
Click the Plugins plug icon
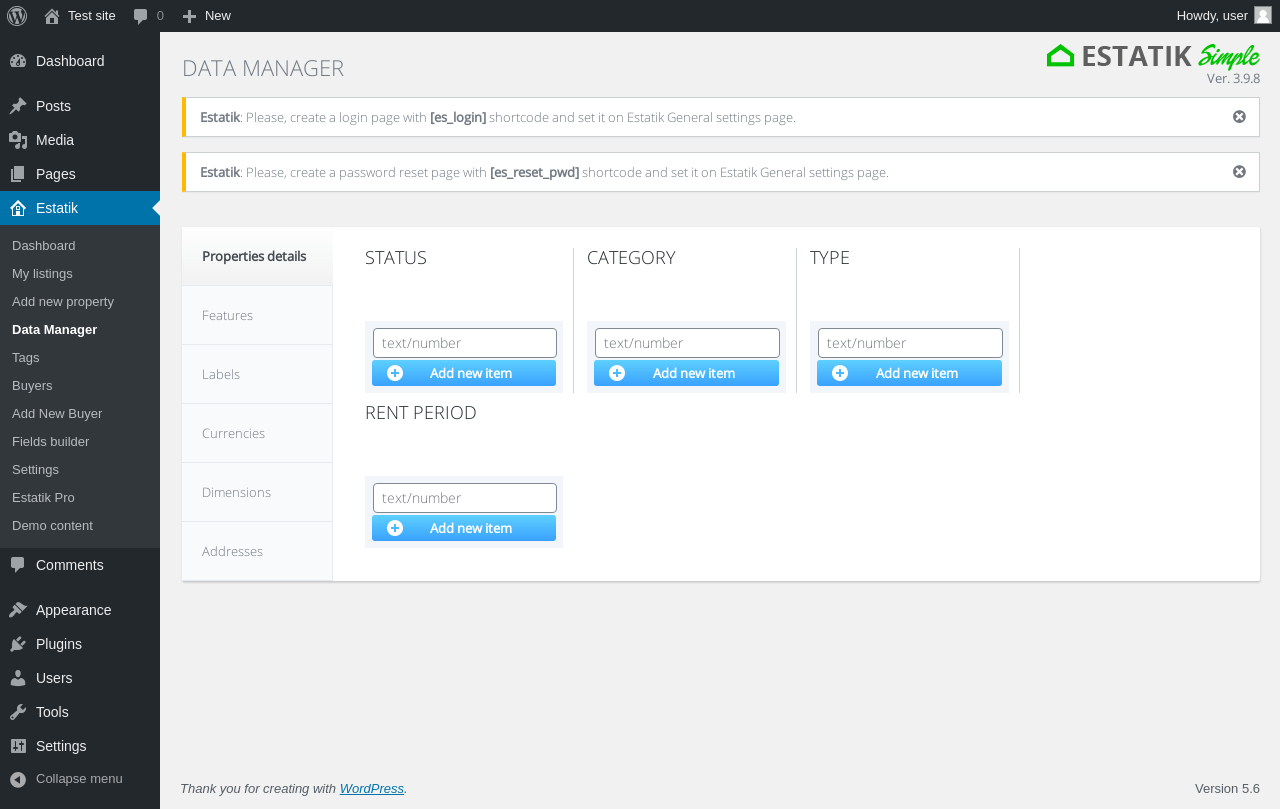pyautogui.click(x=18, y=644)
